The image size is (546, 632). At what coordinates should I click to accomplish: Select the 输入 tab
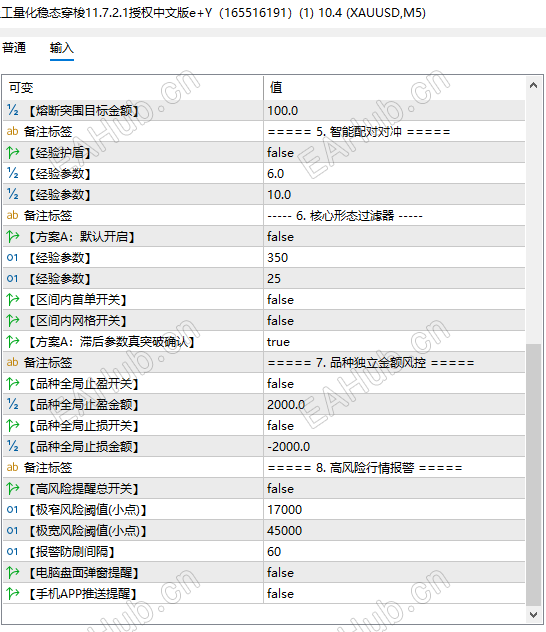pos(62,48)
